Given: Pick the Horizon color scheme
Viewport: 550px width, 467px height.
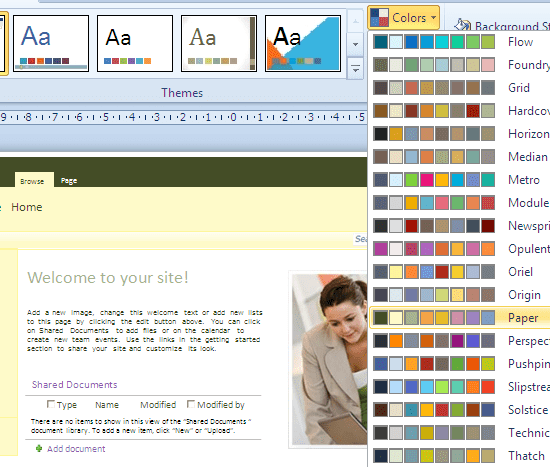Looking at the screenshot, I should 460,134.
